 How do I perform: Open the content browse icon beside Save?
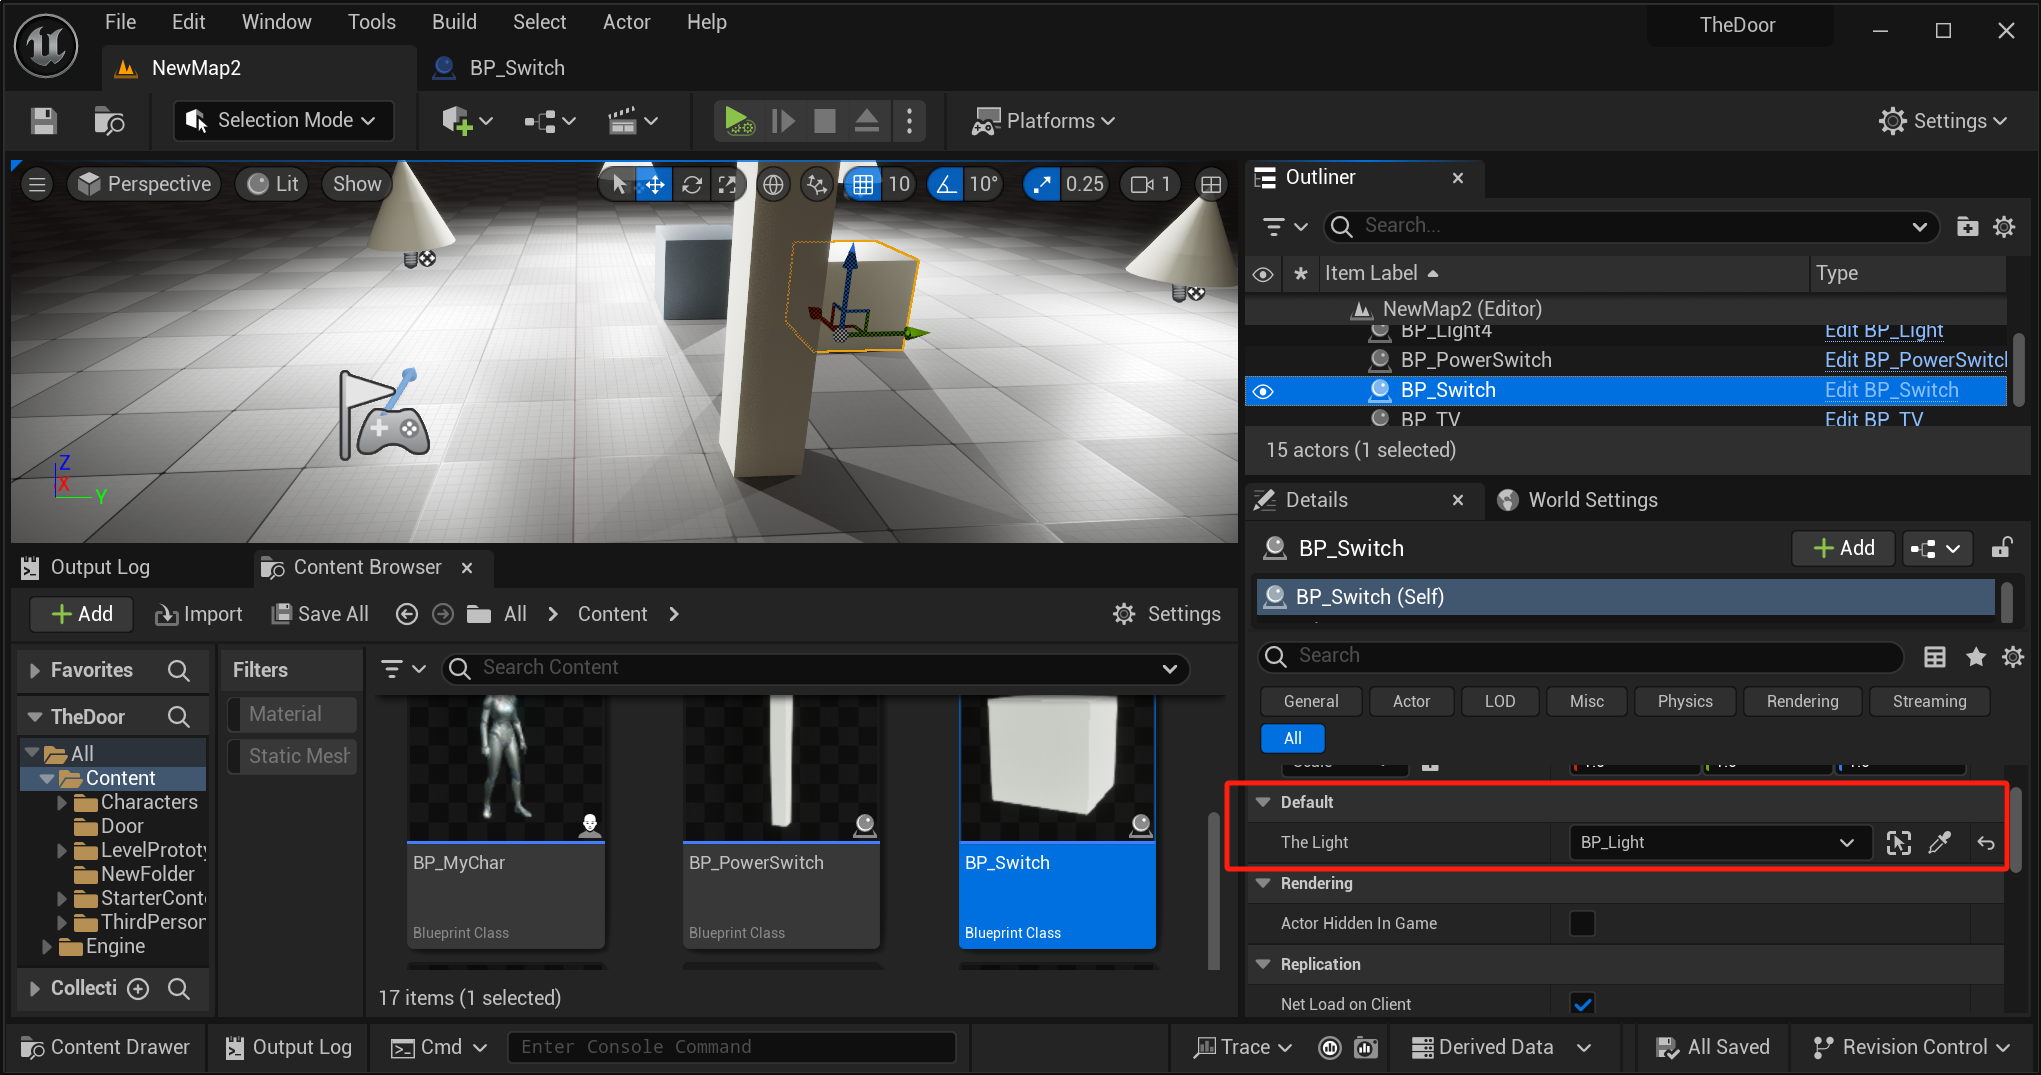(x=109, y=121)
